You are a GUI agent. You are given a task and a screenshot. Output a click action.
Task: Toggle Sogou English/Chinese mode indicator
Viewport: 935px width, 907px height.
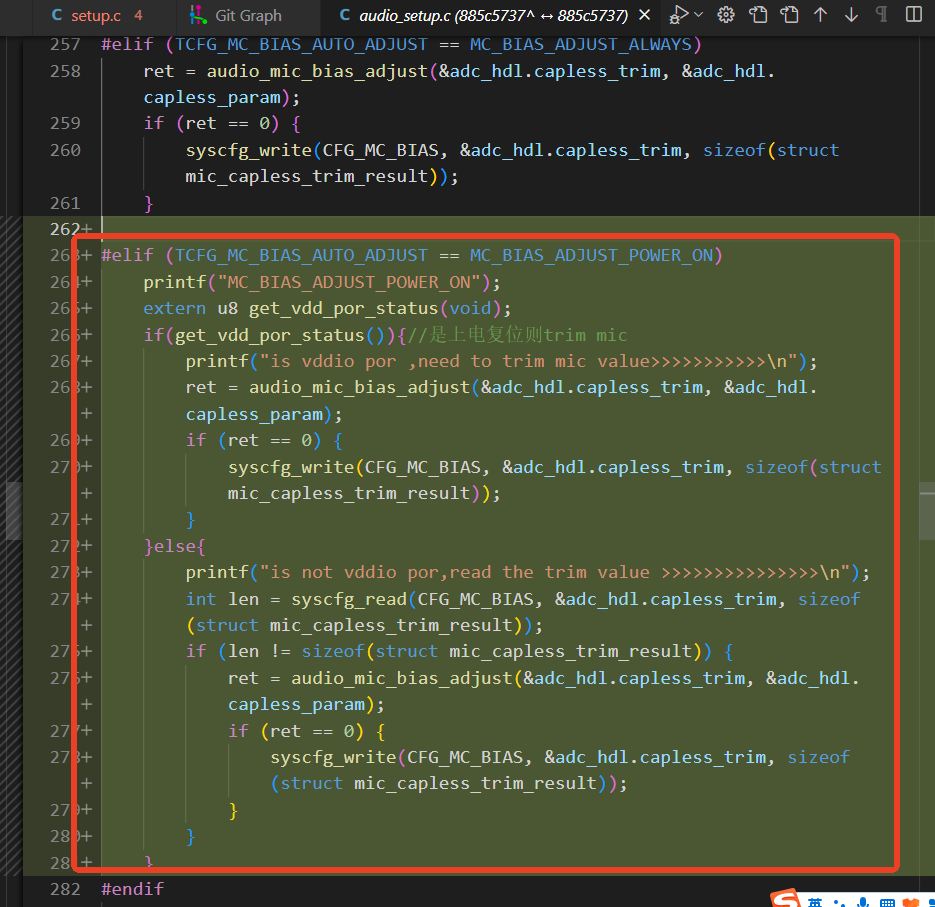[x=815, y=902]
